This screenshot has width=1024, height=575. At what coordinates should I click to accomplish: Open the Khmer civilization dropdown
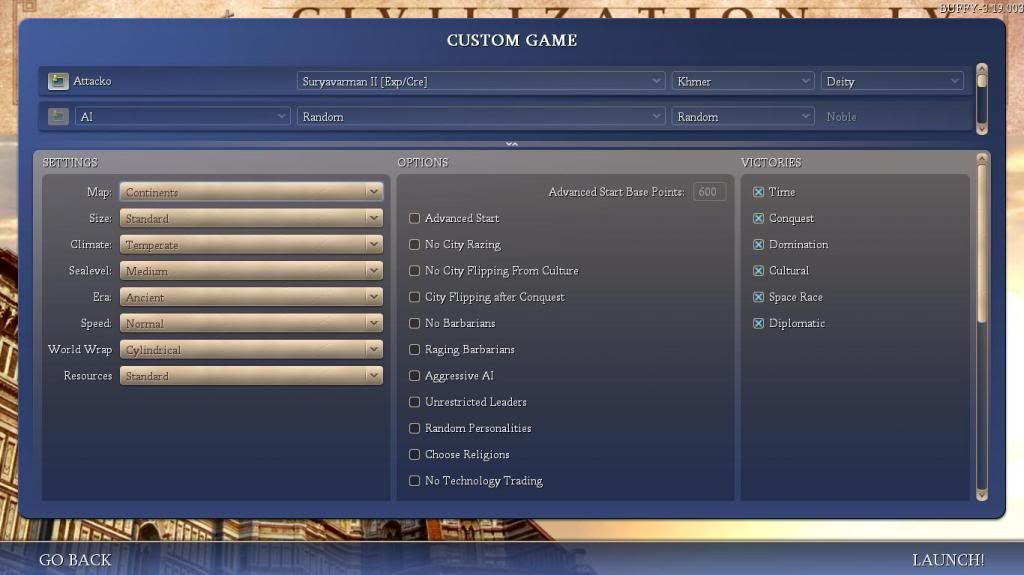(x=743, y=81)
